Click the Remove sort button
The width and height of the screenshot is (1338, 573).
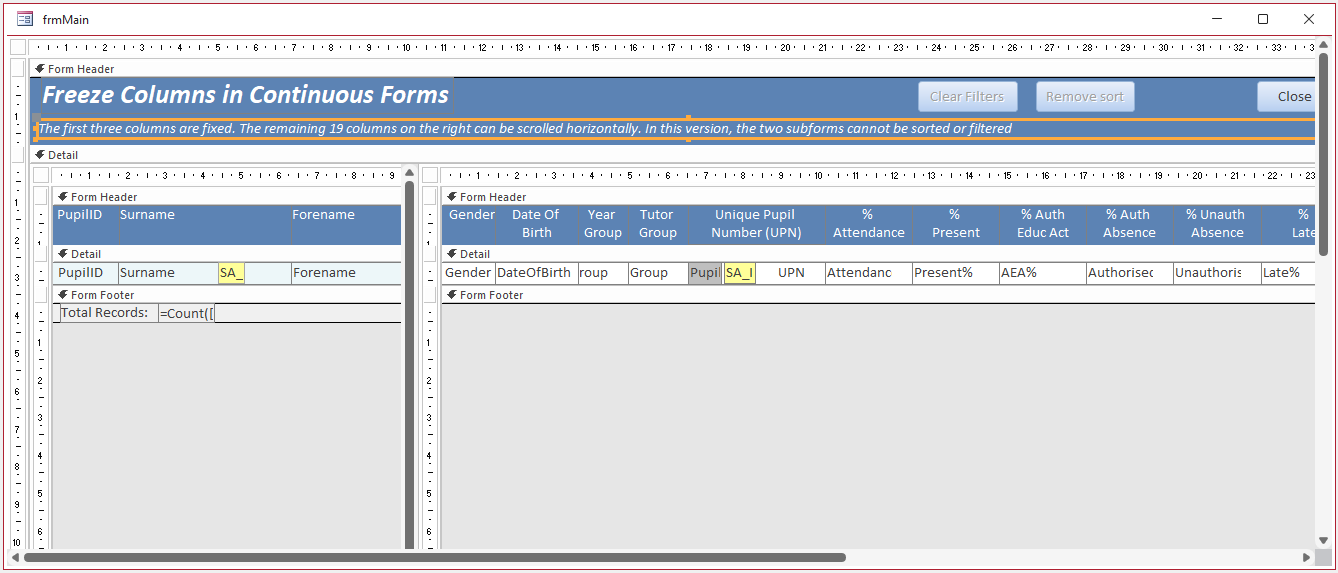1085,97
